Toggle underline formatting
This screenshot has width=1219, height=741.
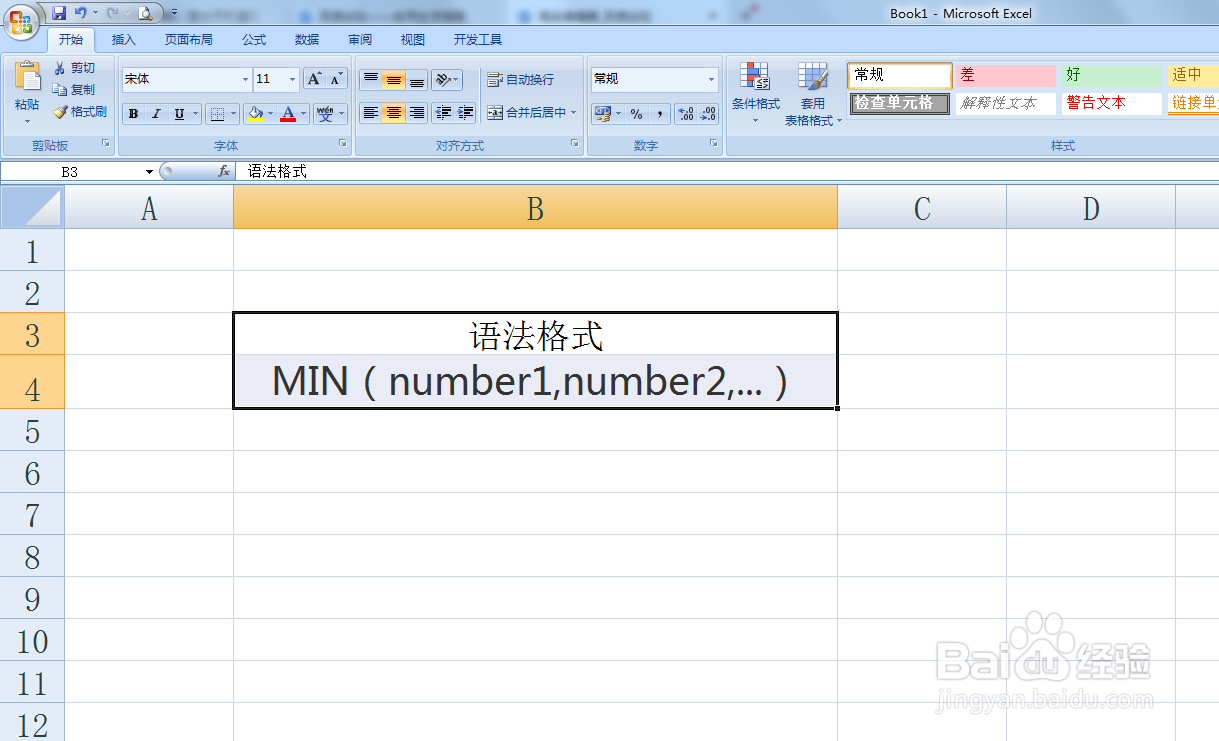click(x=179, y=114)
